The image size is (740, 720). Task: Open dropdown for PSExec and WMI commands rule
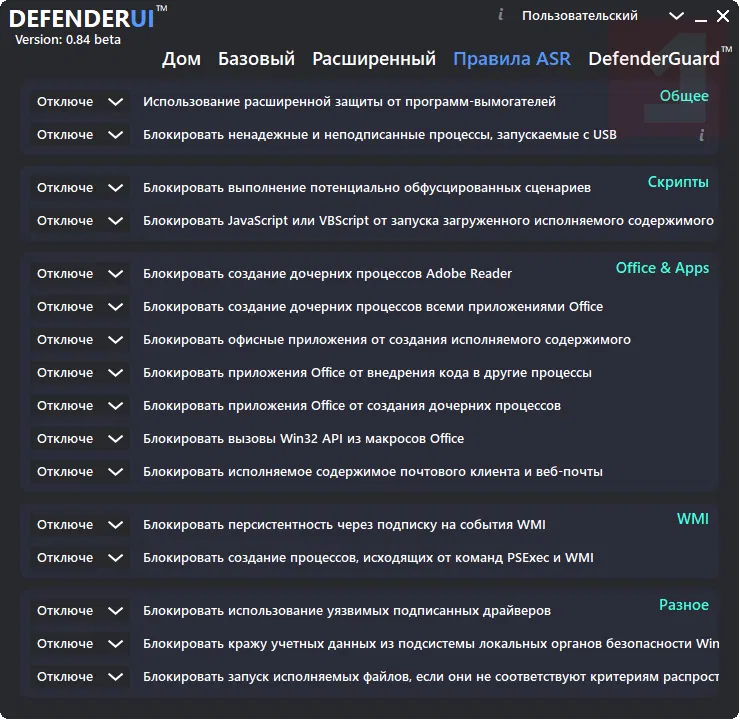click(80, 558)
